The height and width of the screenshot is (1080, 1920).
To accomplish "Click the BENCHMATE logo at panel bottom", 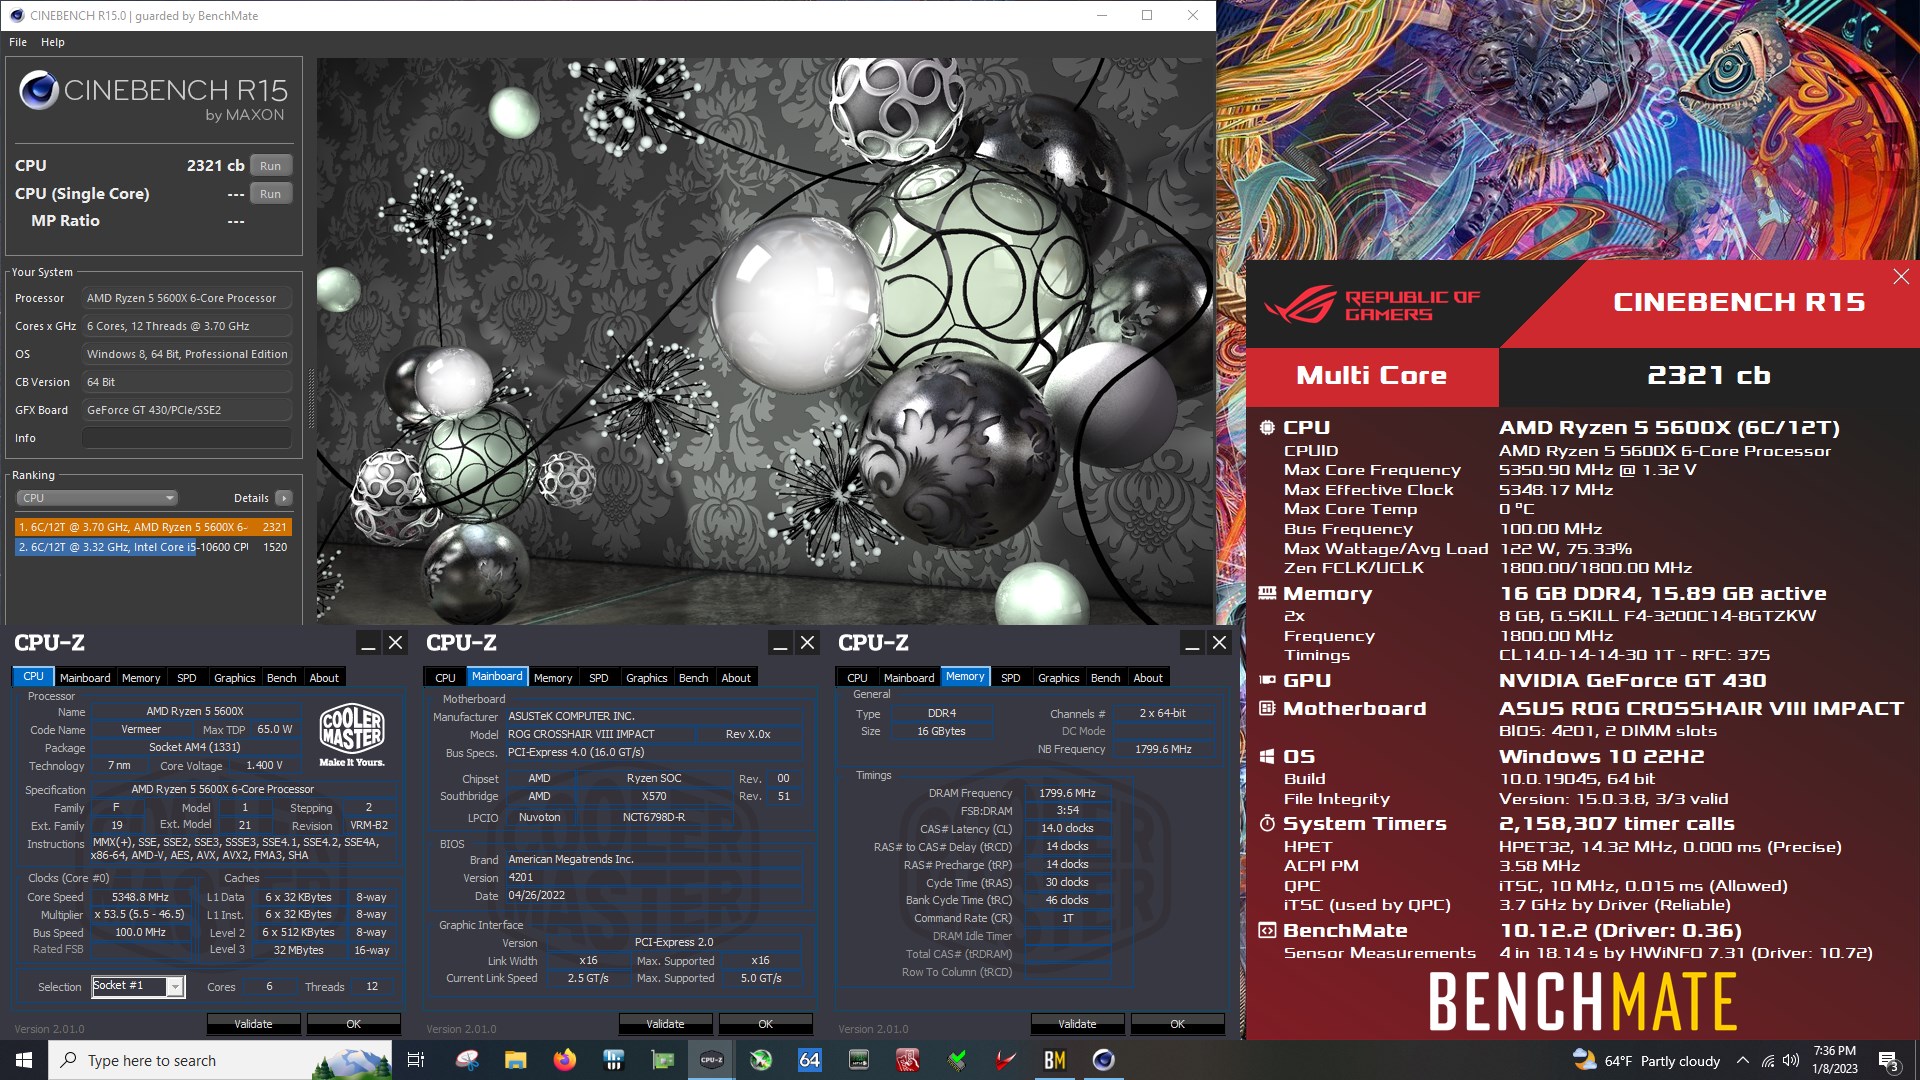I will coord(1582,1002).
